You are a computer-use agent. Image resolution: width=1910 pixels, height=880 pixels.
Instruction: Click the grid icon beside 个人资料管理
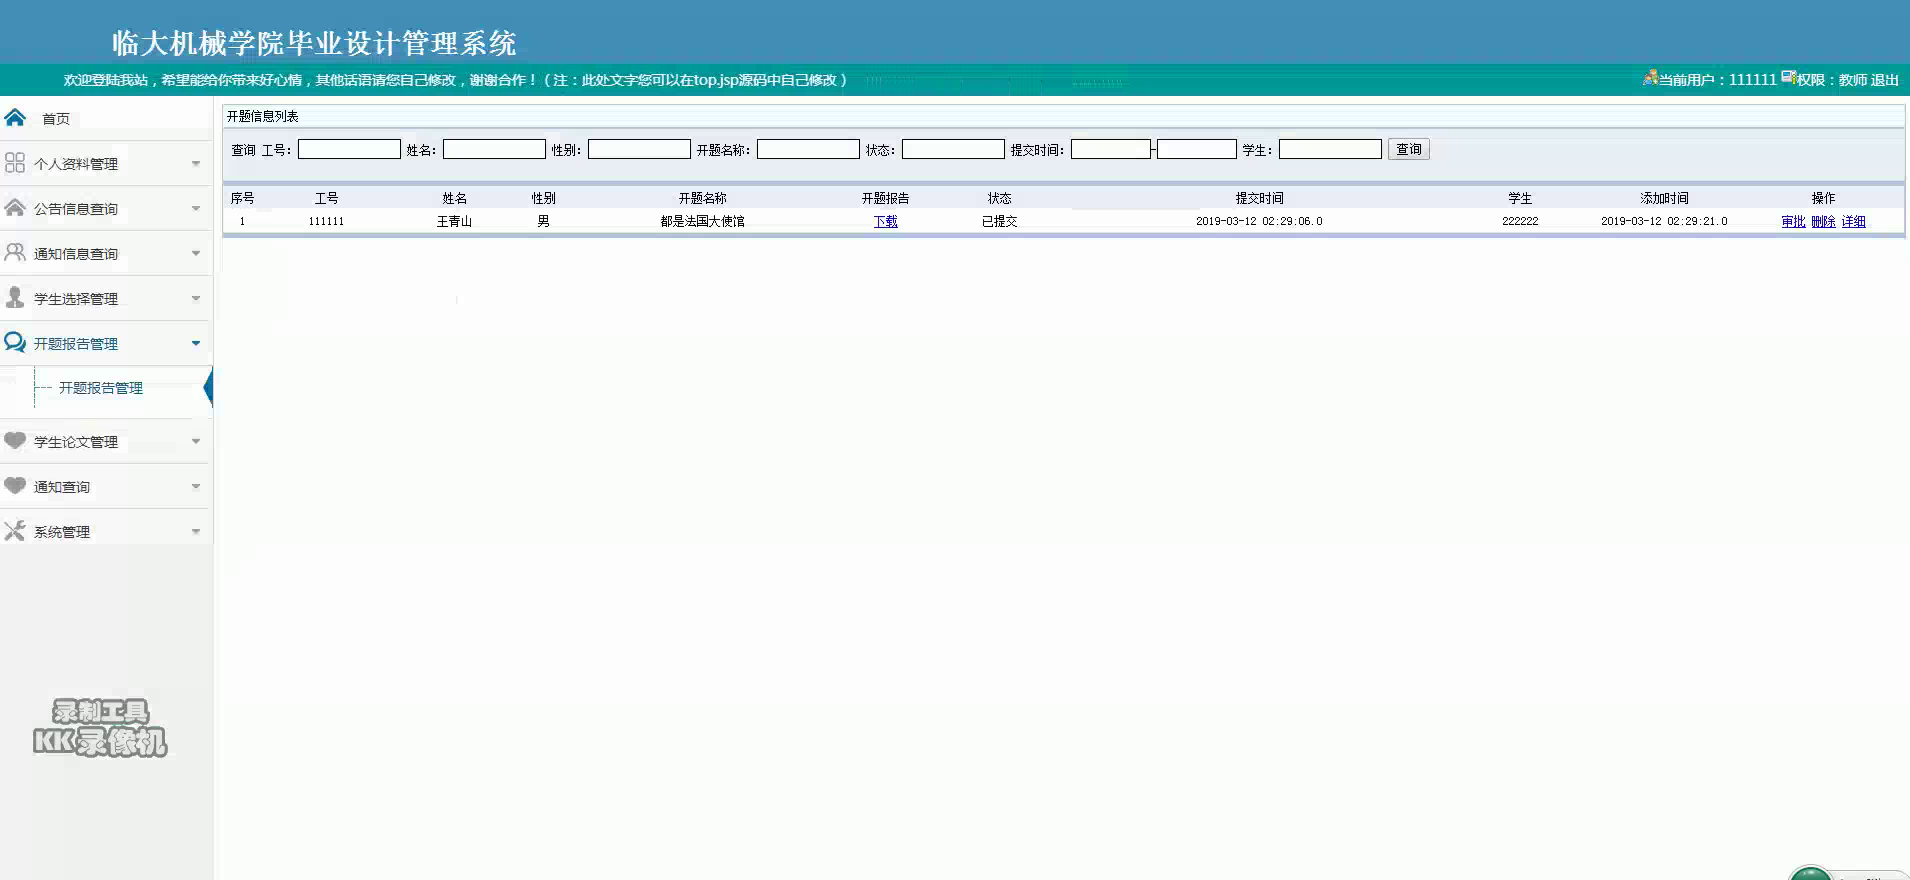[15, 162]
